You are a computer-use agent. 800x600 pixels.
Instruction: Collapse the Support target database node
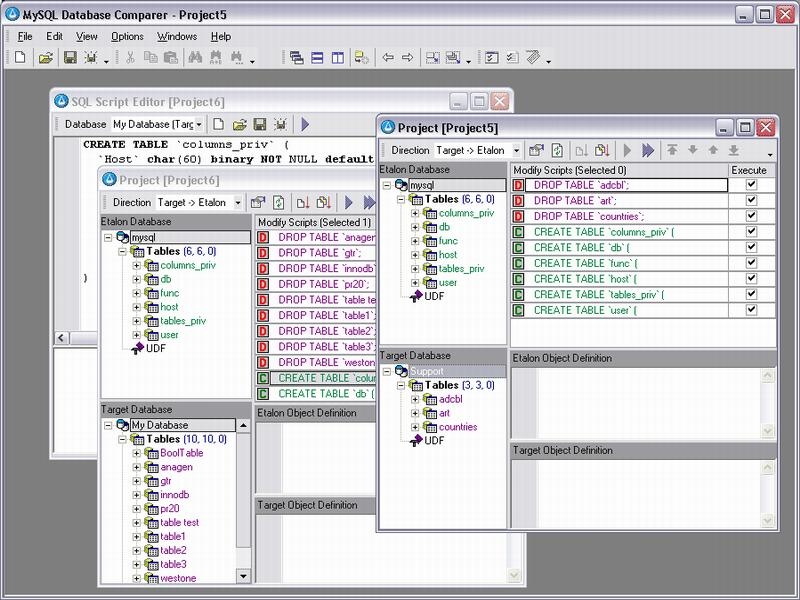387,371
